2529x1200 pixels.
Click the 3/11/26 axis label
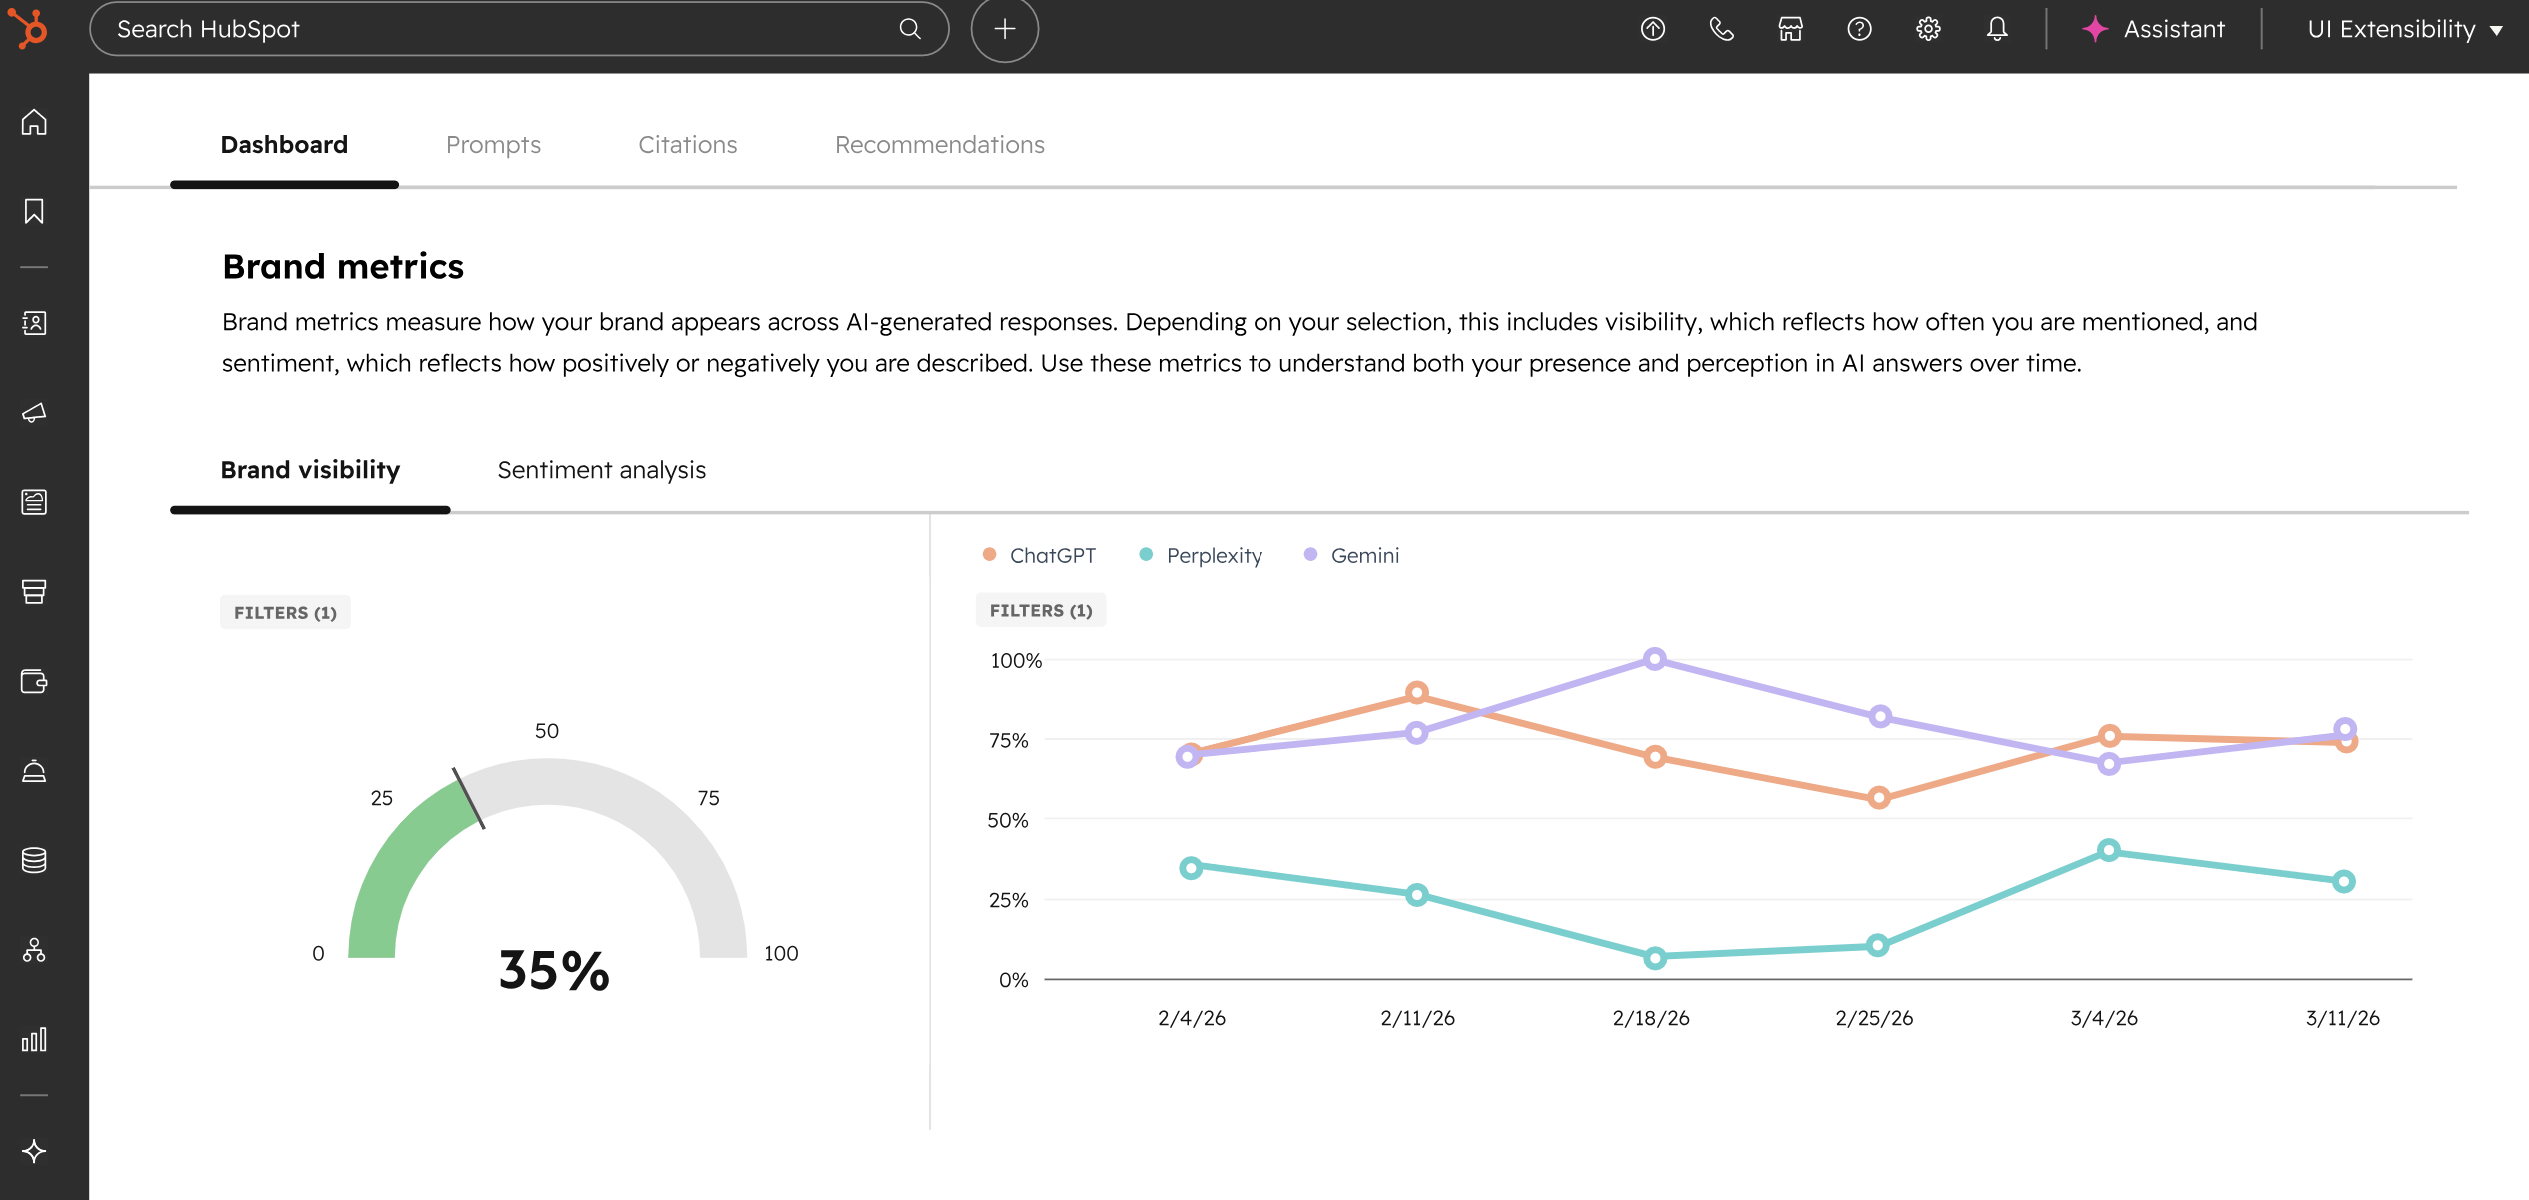(x=2343, y=1018)
